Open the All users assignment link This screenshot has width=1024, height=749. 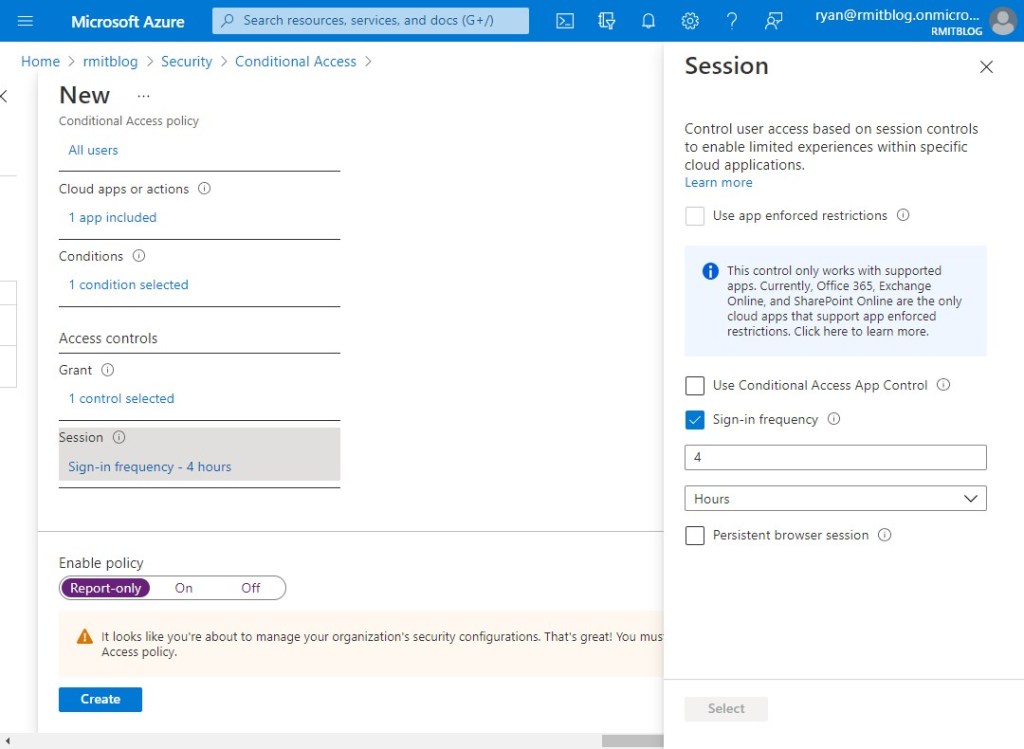pos(93,150)
